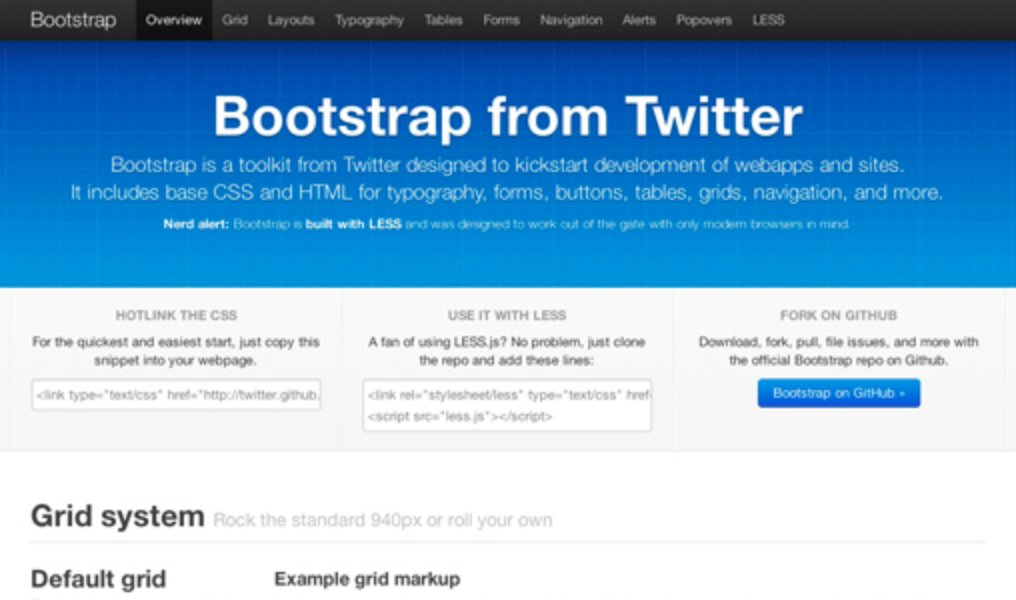Select the Overview nav item
Screen dimensions: 1016x600
(174, 20)
